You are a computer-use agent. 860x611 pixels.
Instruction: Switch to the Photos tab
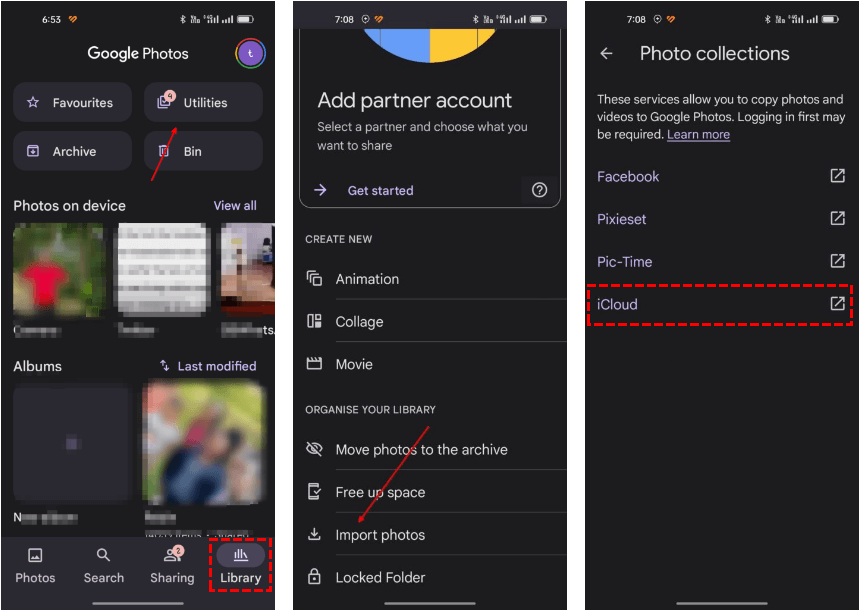[x=35, y=565]
